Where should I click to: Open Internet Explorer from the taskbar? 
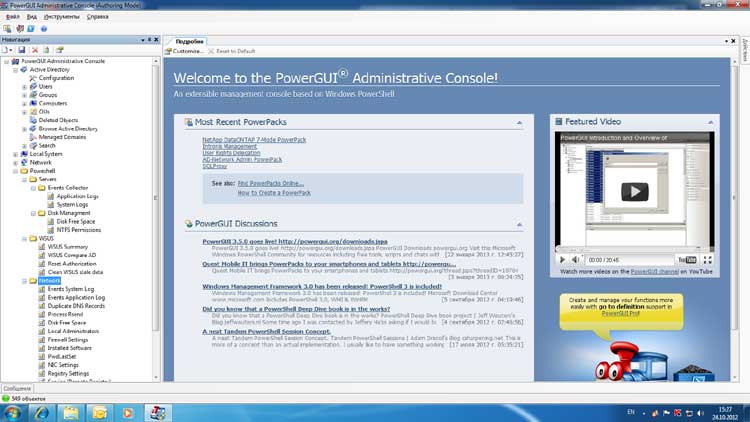(42, 412)
